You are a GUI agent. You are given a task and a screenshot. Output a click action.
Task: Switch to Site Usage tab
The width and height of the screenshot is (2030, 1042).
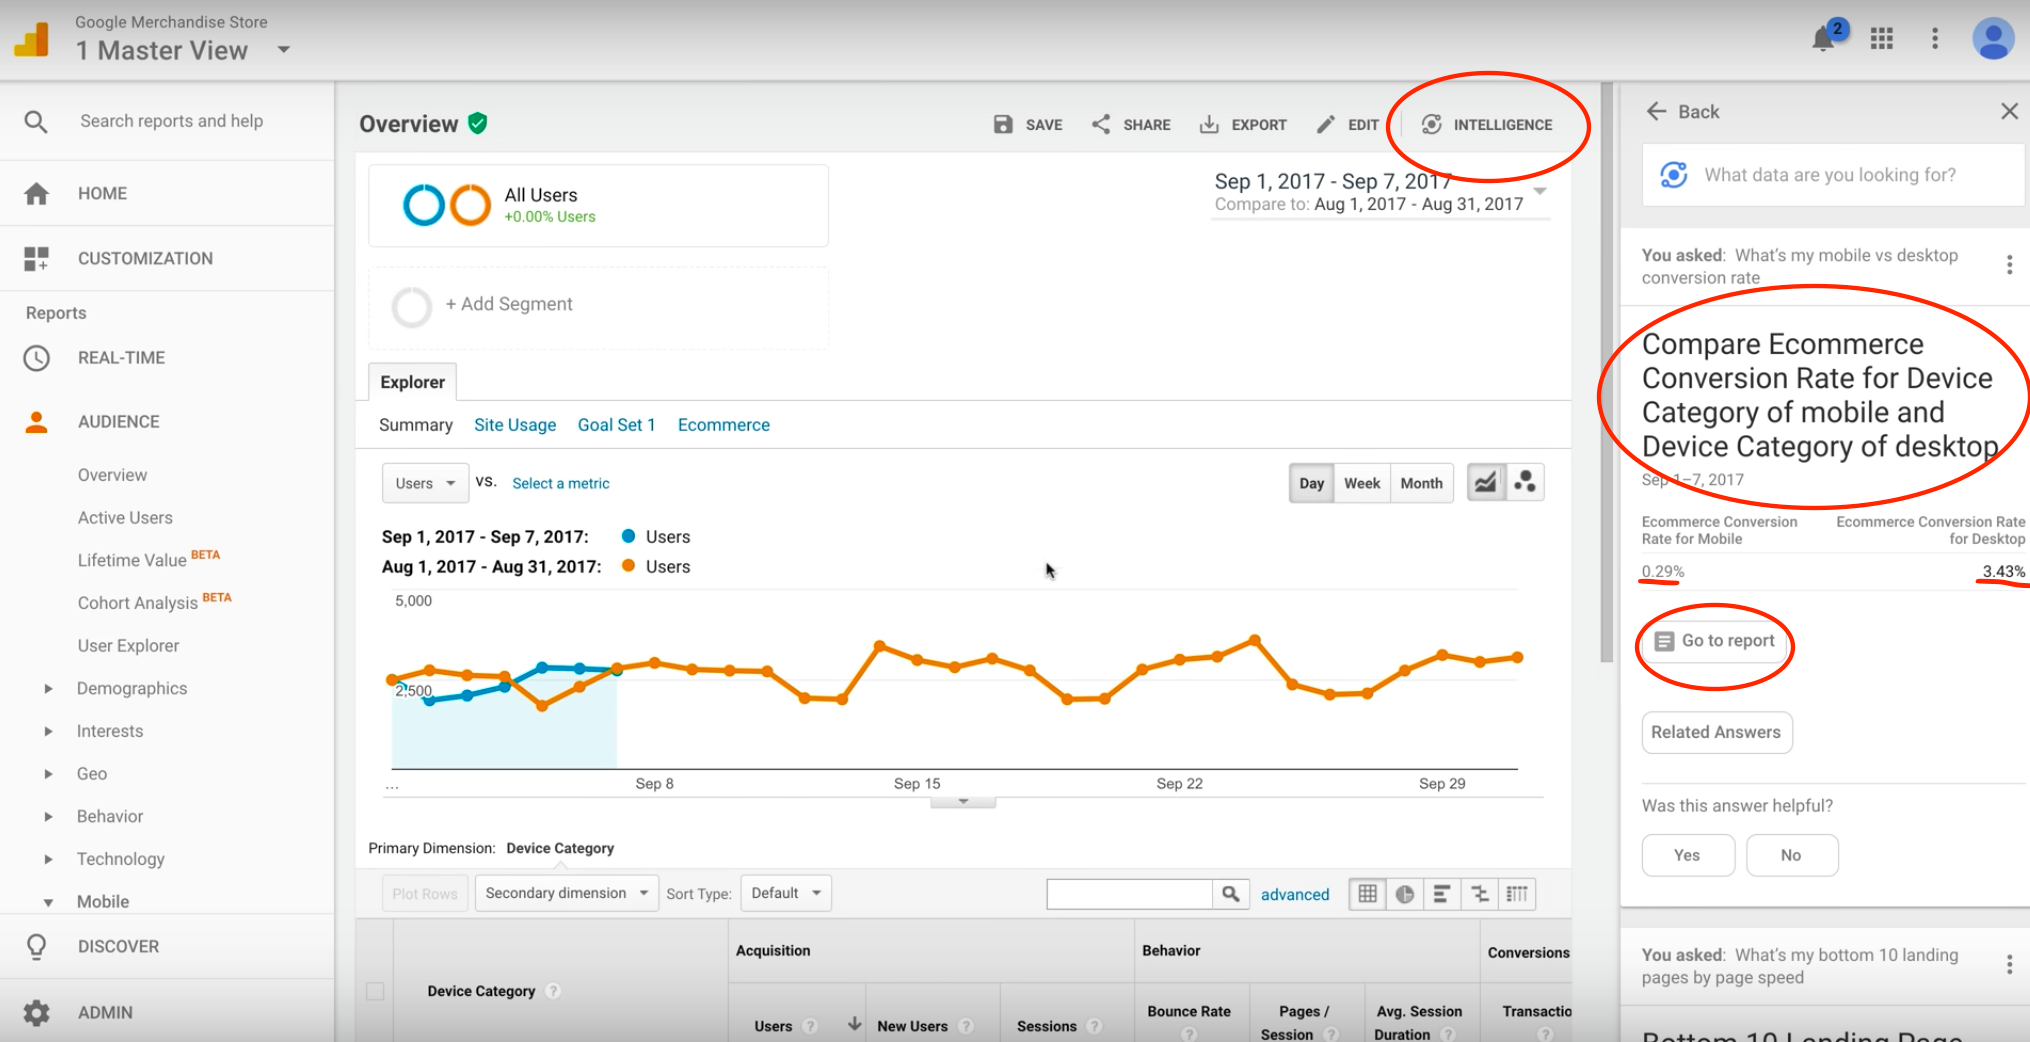click(x=515, y=425)
